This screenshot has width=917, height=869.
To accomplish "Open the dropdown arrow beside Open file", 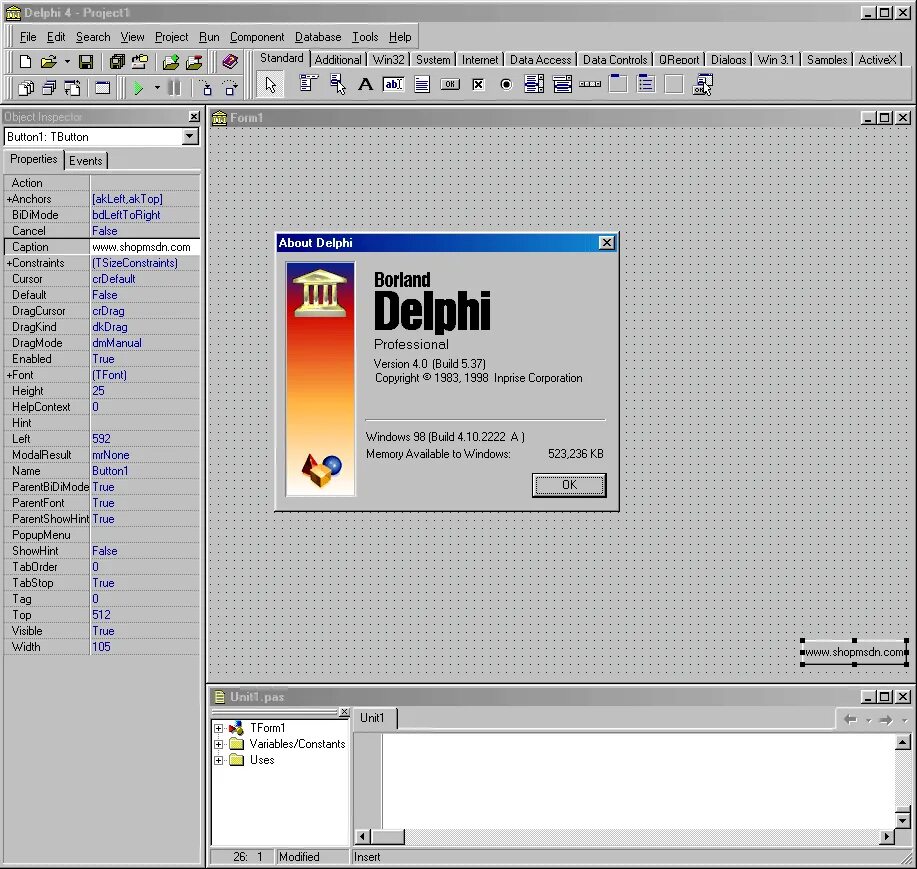I will pyautogui.click(x=67, y=61).
